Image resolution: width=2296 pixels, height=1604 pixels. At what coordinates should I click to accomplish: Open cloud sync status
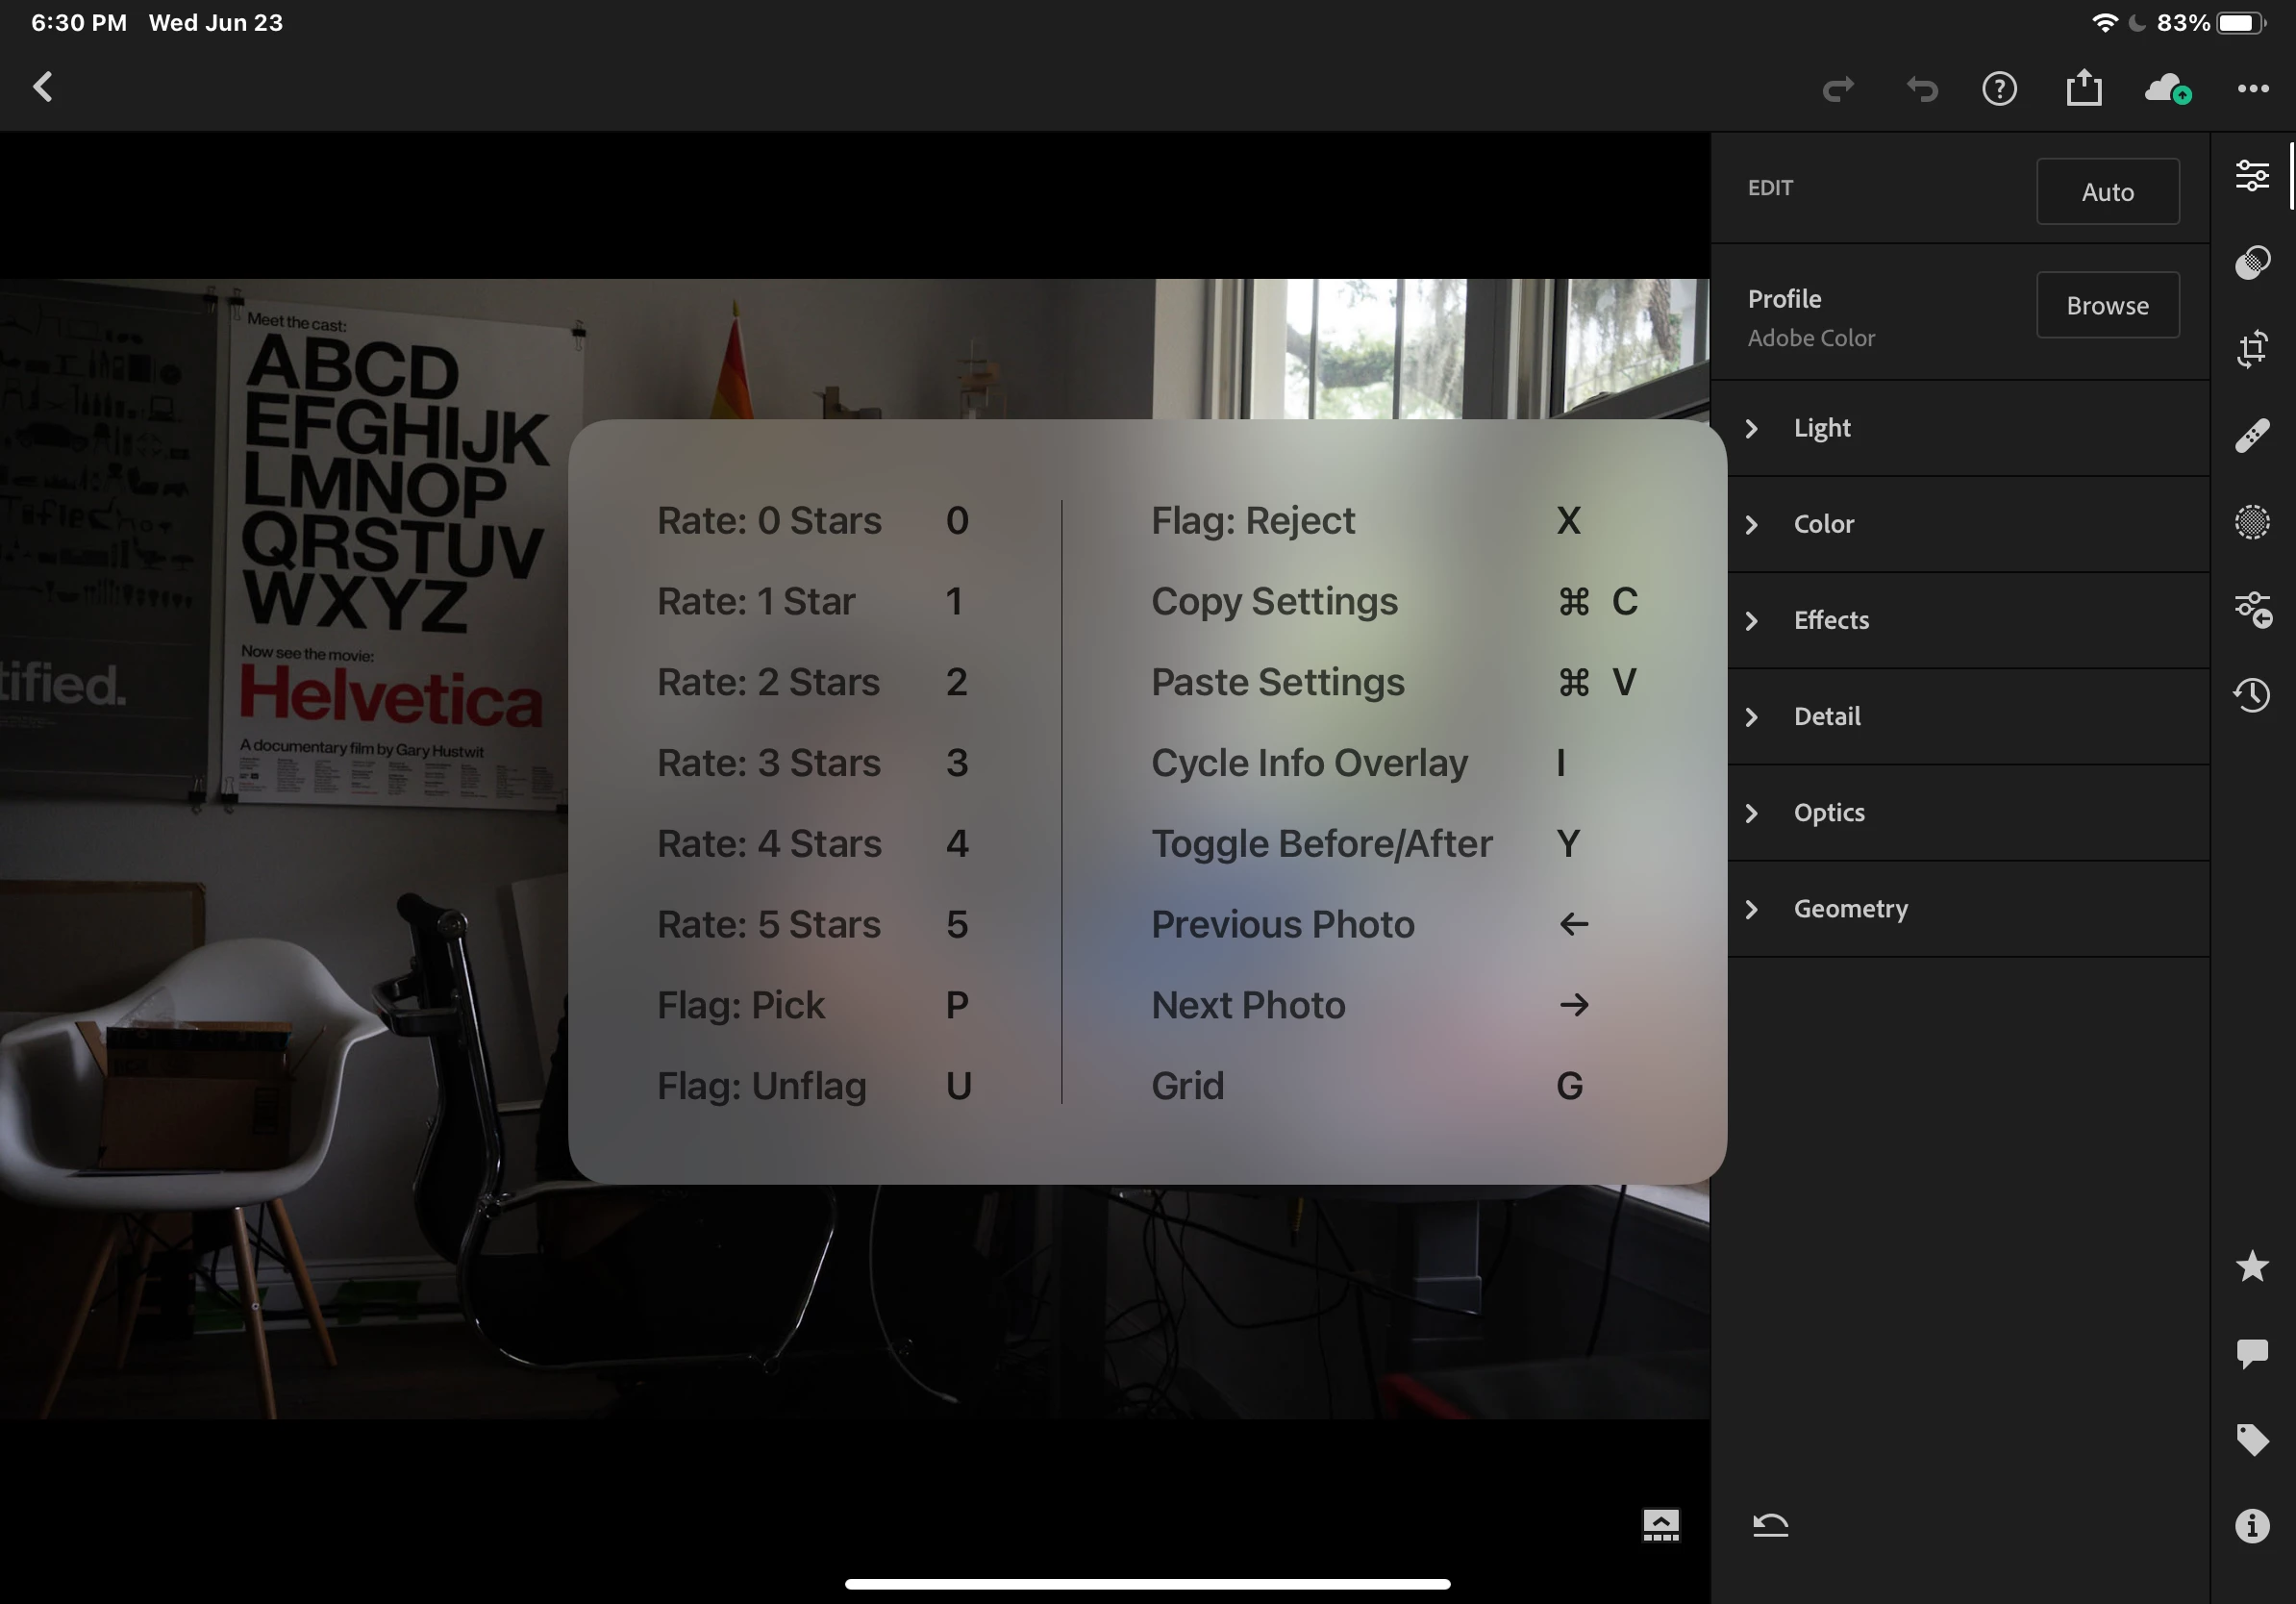click(x=2167, y=89)
